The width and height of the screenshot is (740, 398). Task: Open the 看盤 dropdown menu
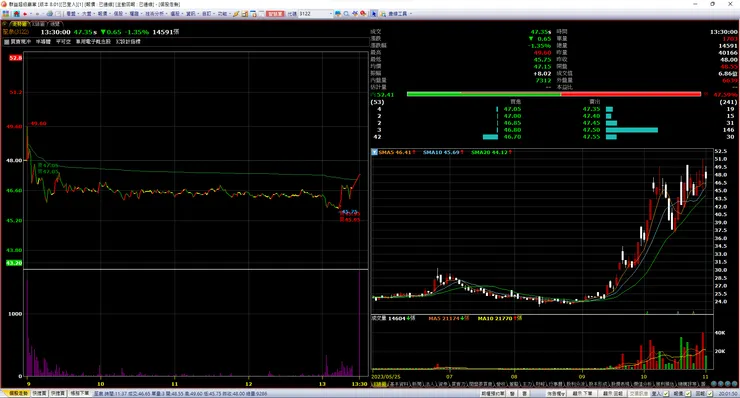(x=72, y=14)
